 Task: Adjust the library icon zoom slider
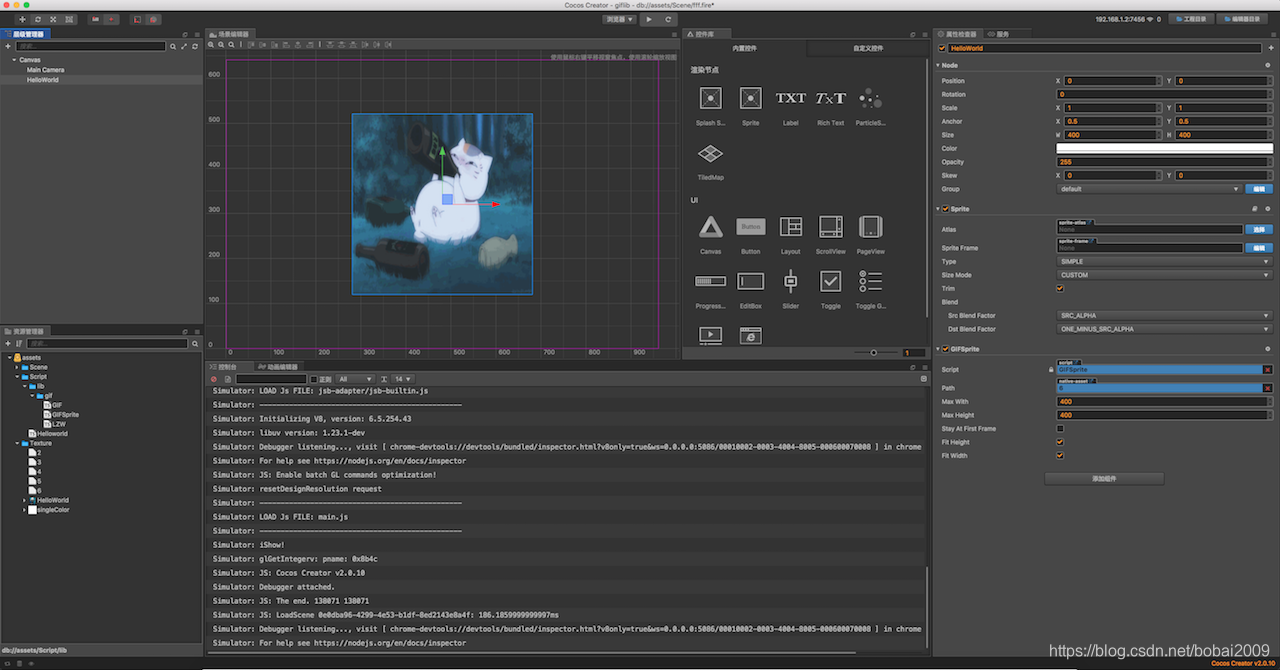(873, 352)
